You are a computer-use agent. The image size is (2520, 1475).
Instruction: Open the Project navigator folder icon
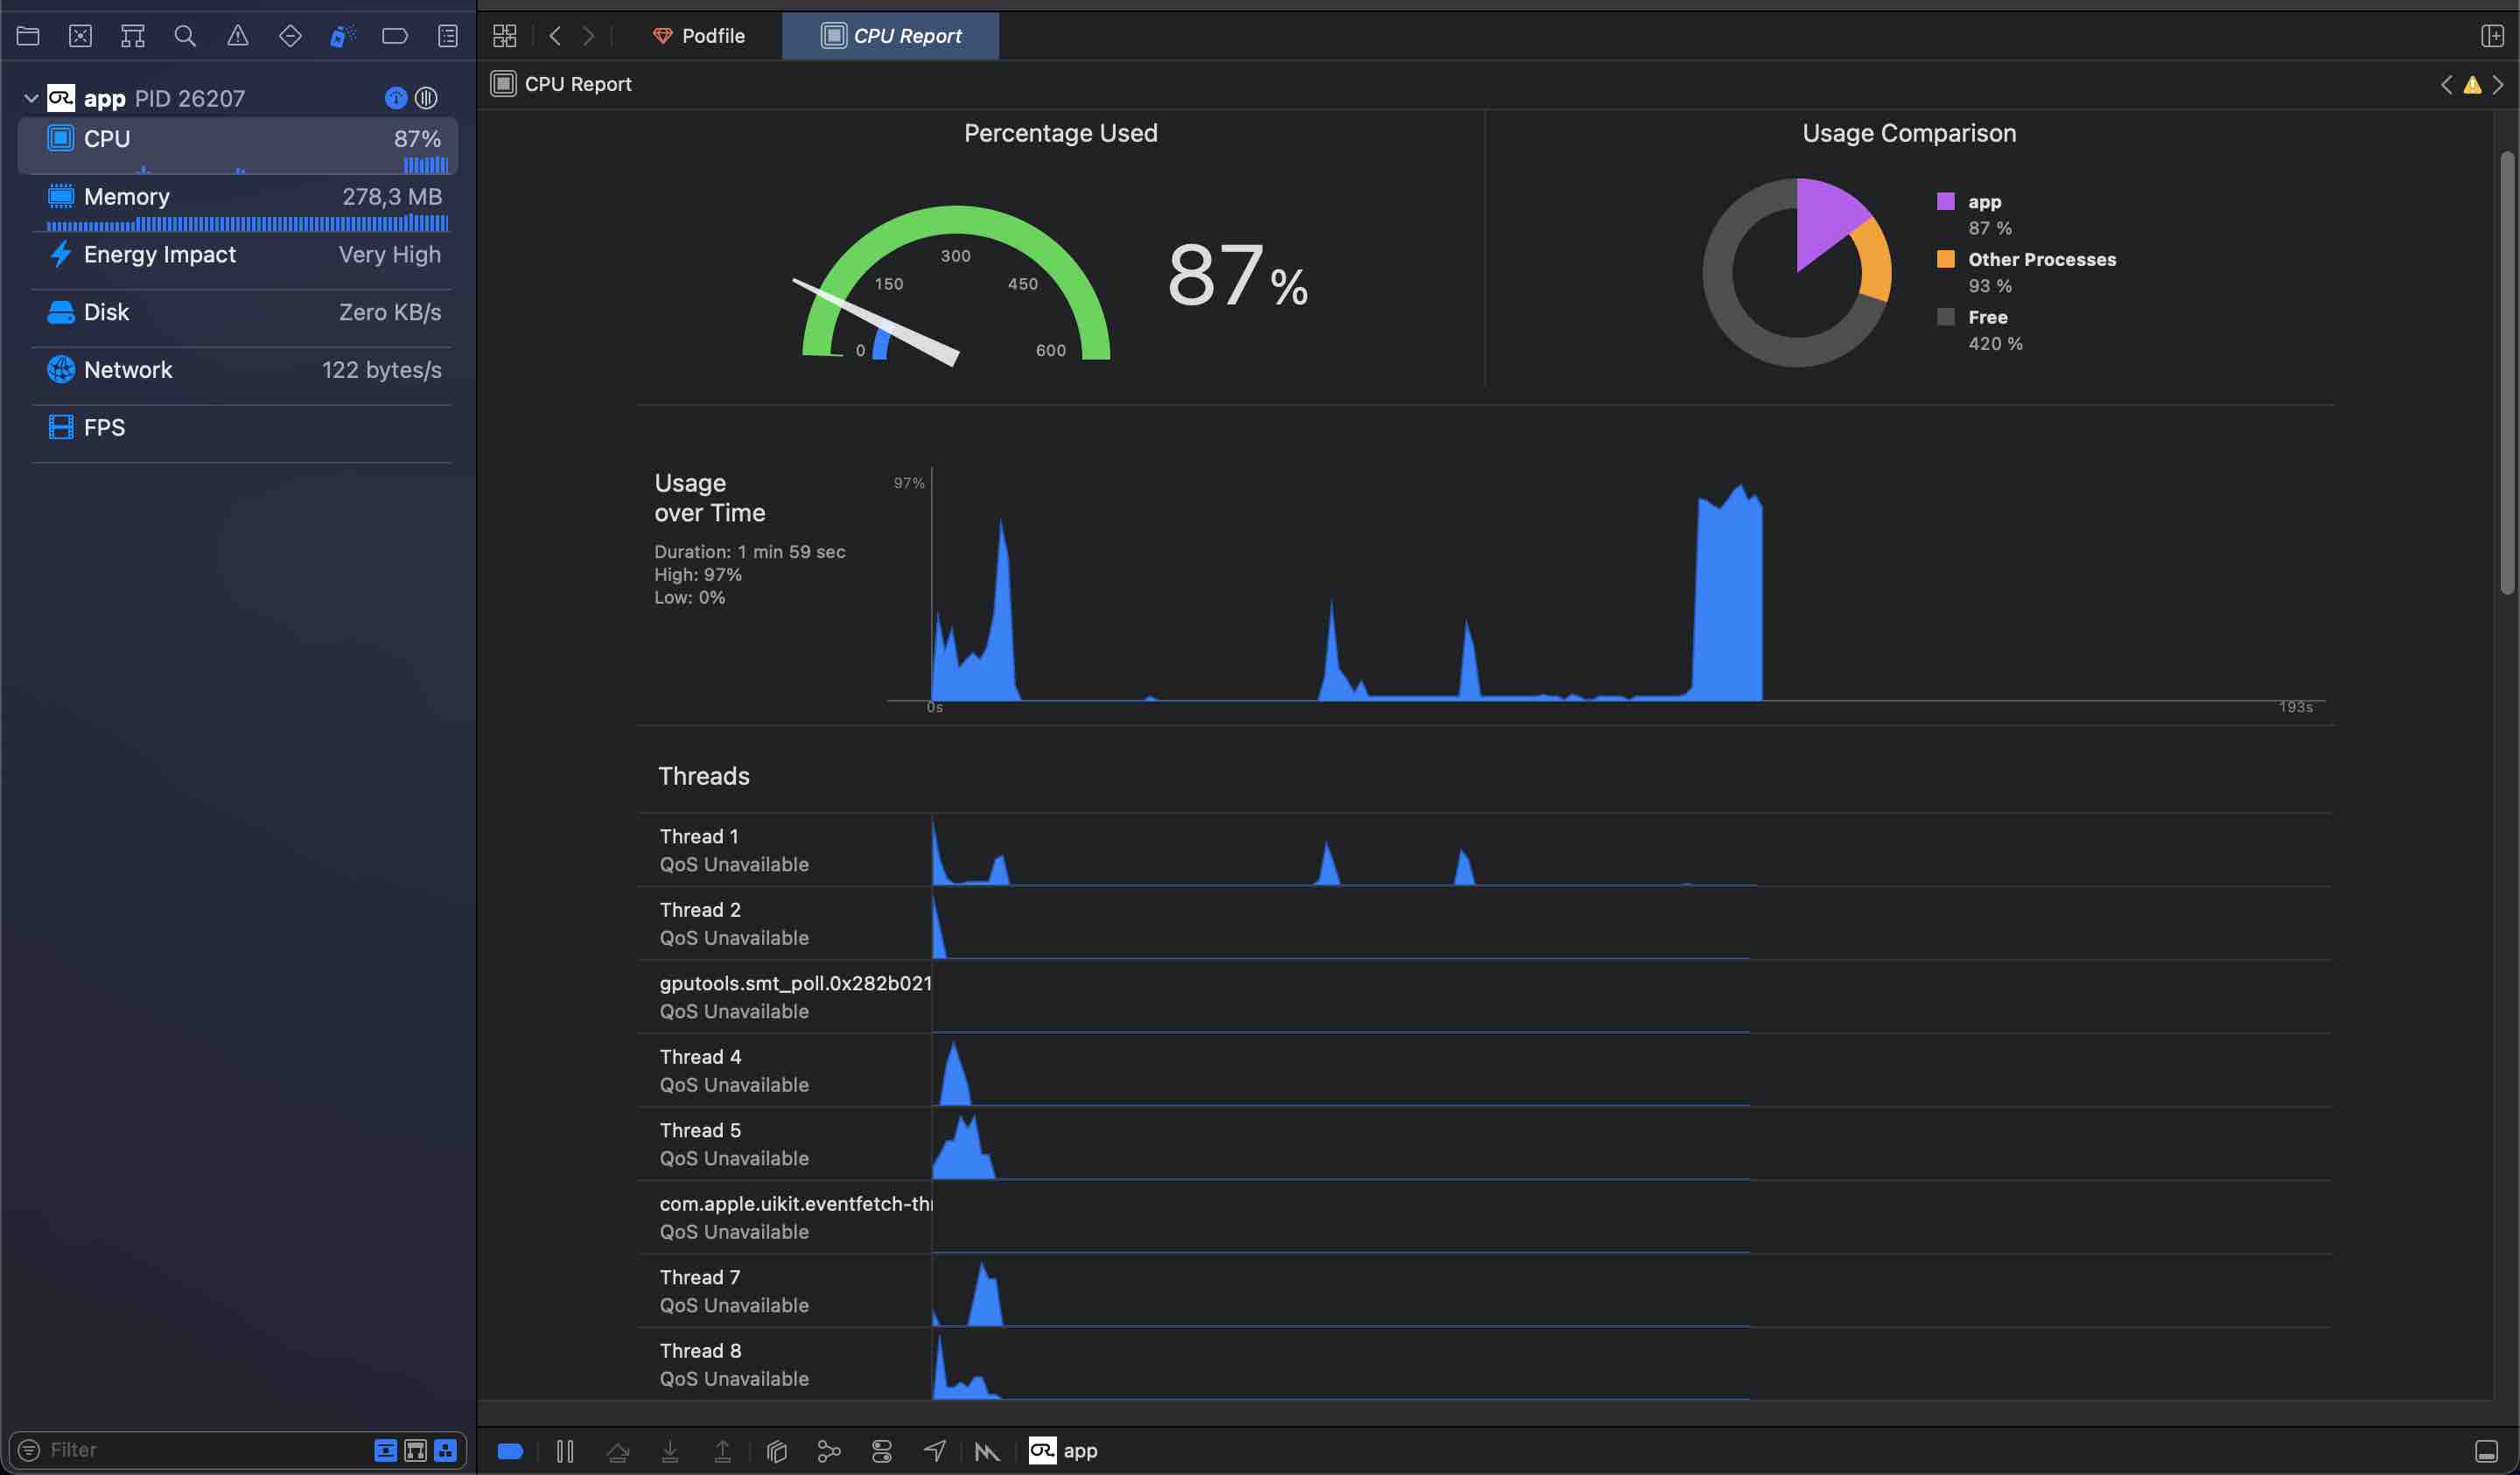pos(28,36)
